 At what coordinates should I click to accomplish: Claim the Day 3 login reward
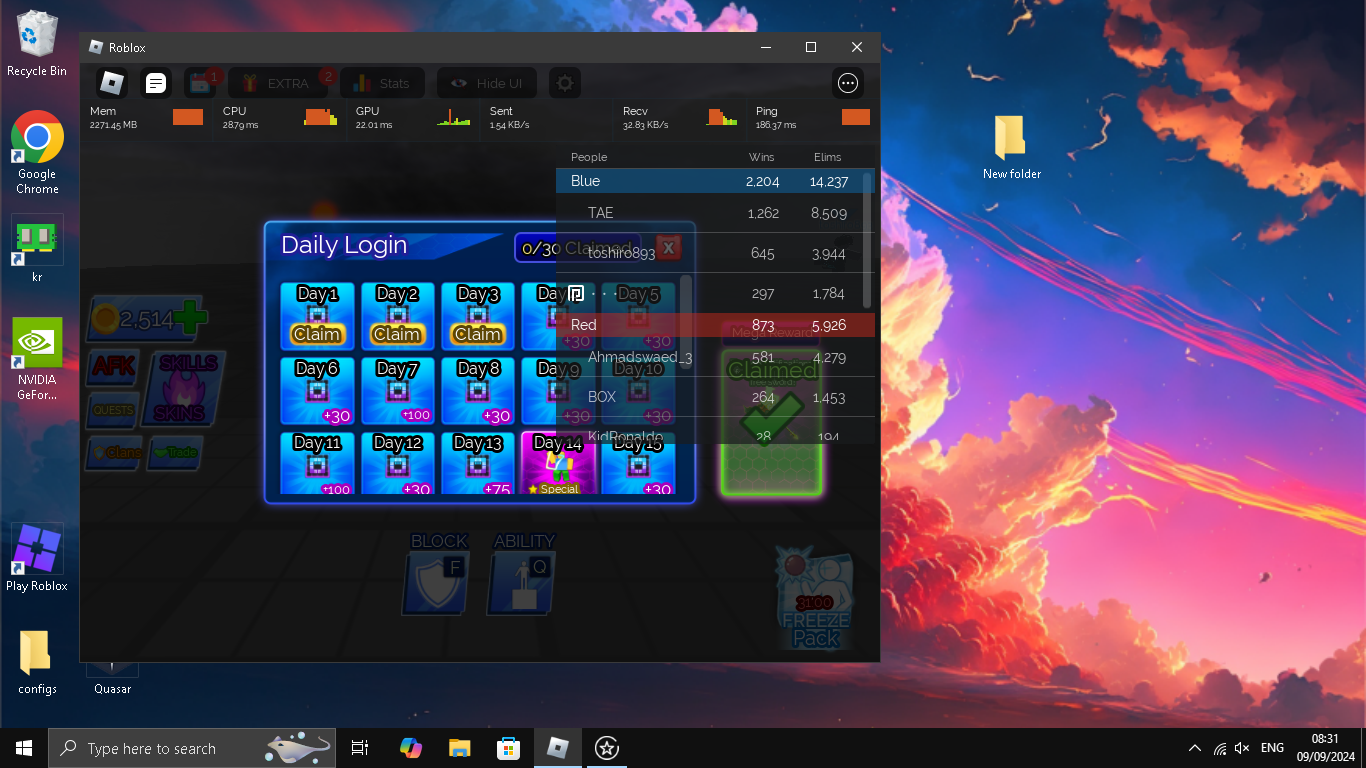pyautogui.click(x=478, y=334)
